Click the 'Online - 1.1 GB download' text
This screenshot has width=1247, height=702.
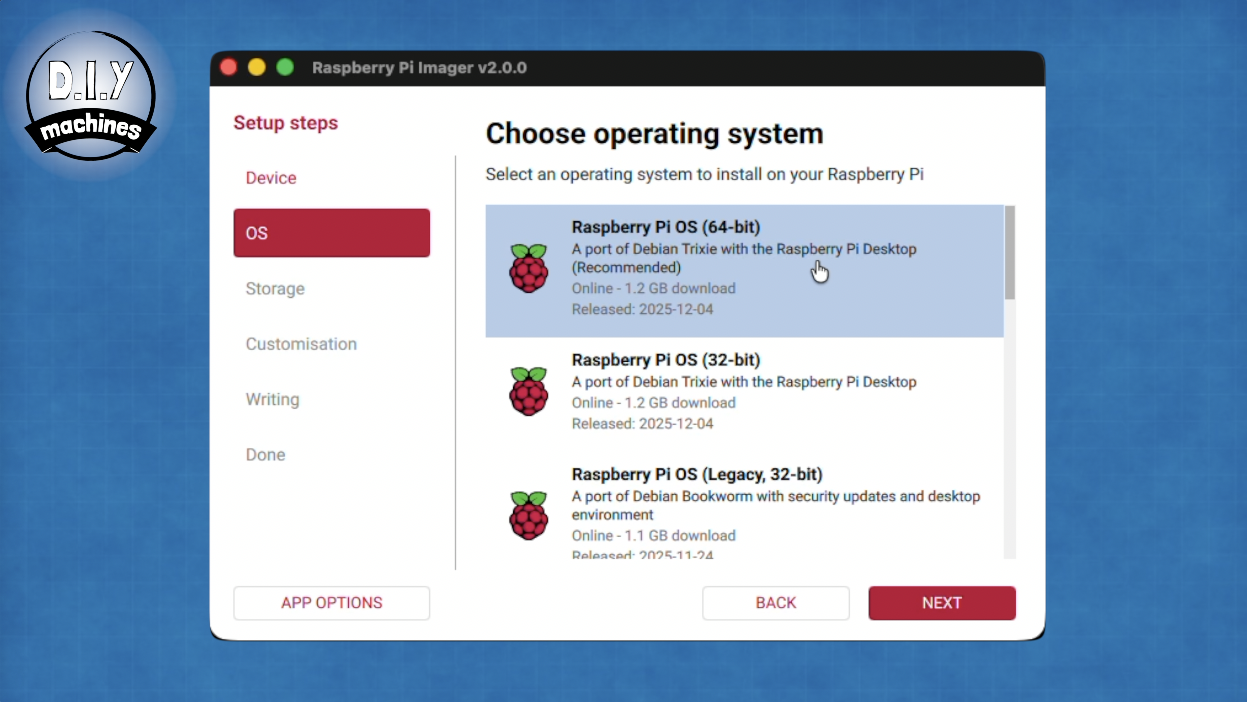coord(654,536)
